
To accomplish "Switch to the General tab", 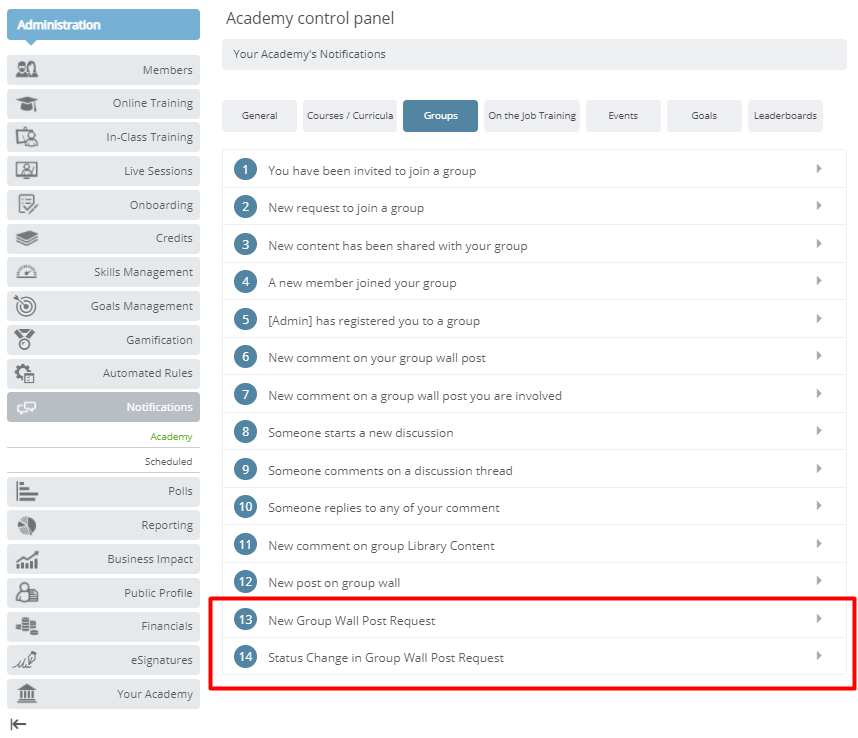I will click(x=259, y=116).
